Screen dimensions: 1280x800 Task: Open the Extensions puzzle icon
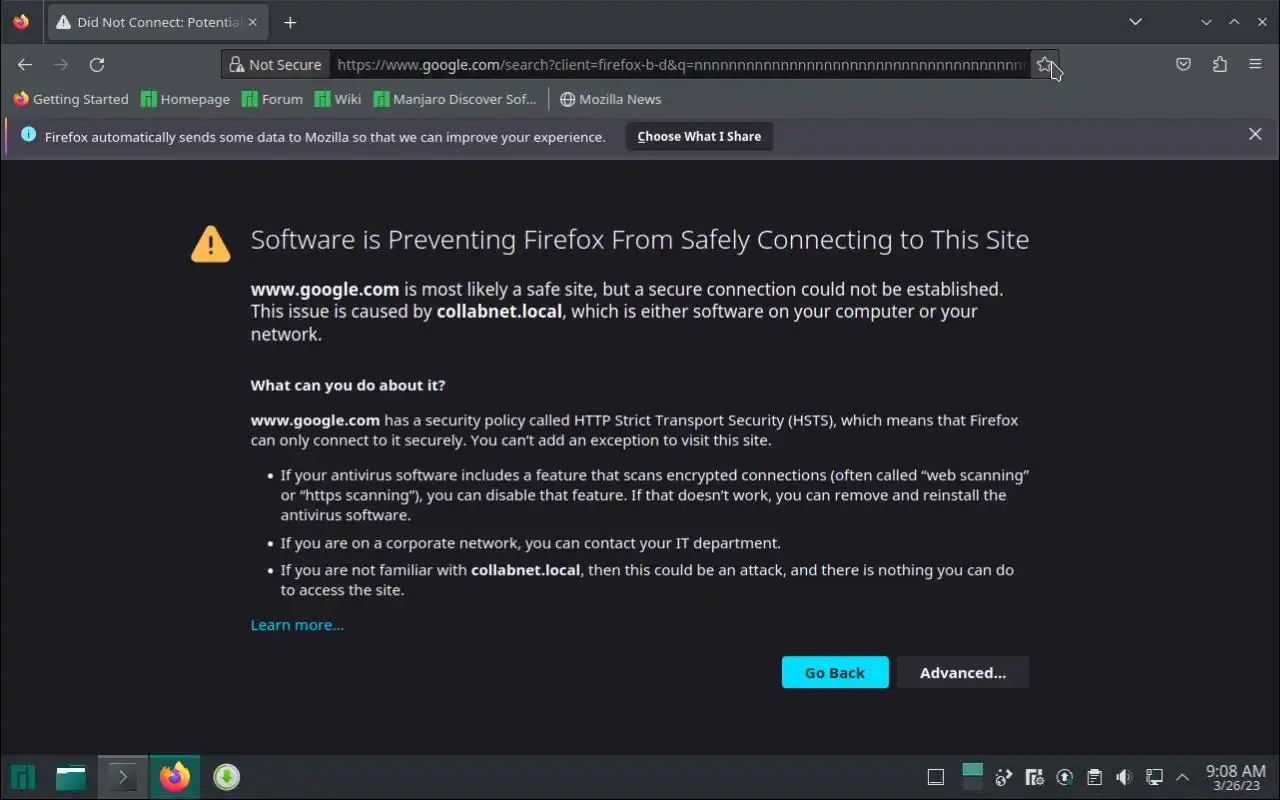[1219, 64]
